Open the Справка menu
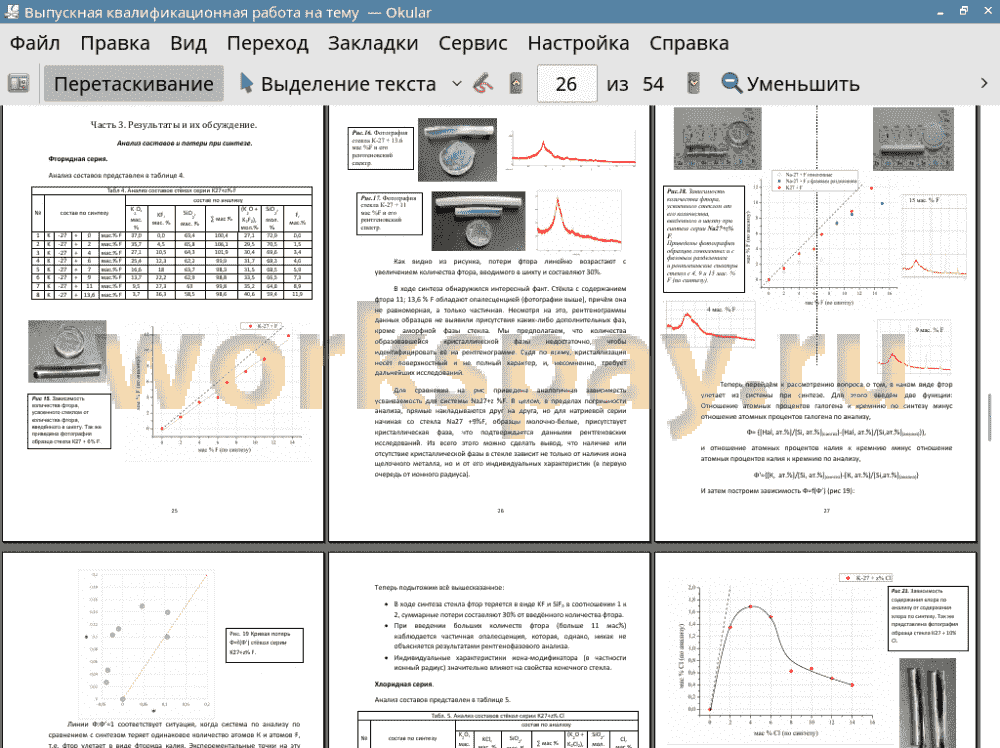The width and height of the screenshot is (1000, 748). pyautogui.click(x=689, y=43)
